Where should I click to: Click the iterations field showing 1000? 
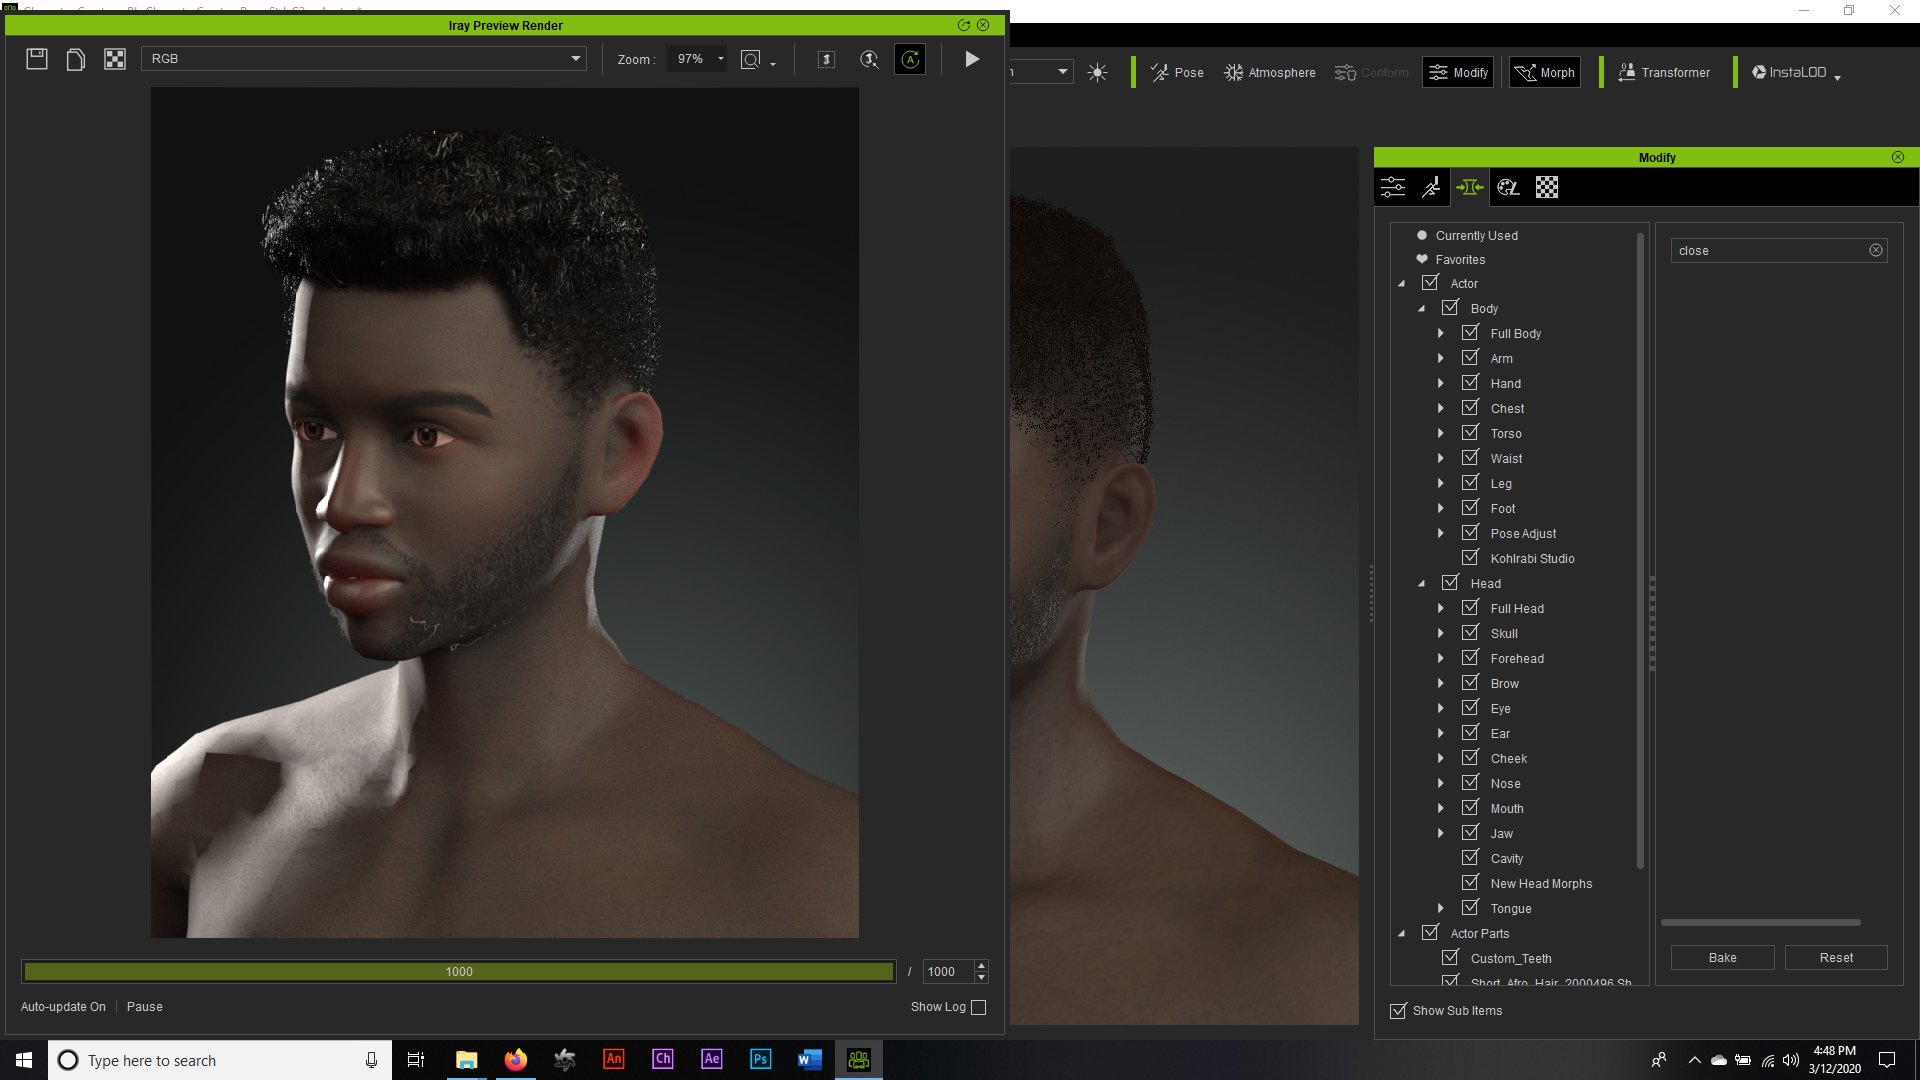947,971
